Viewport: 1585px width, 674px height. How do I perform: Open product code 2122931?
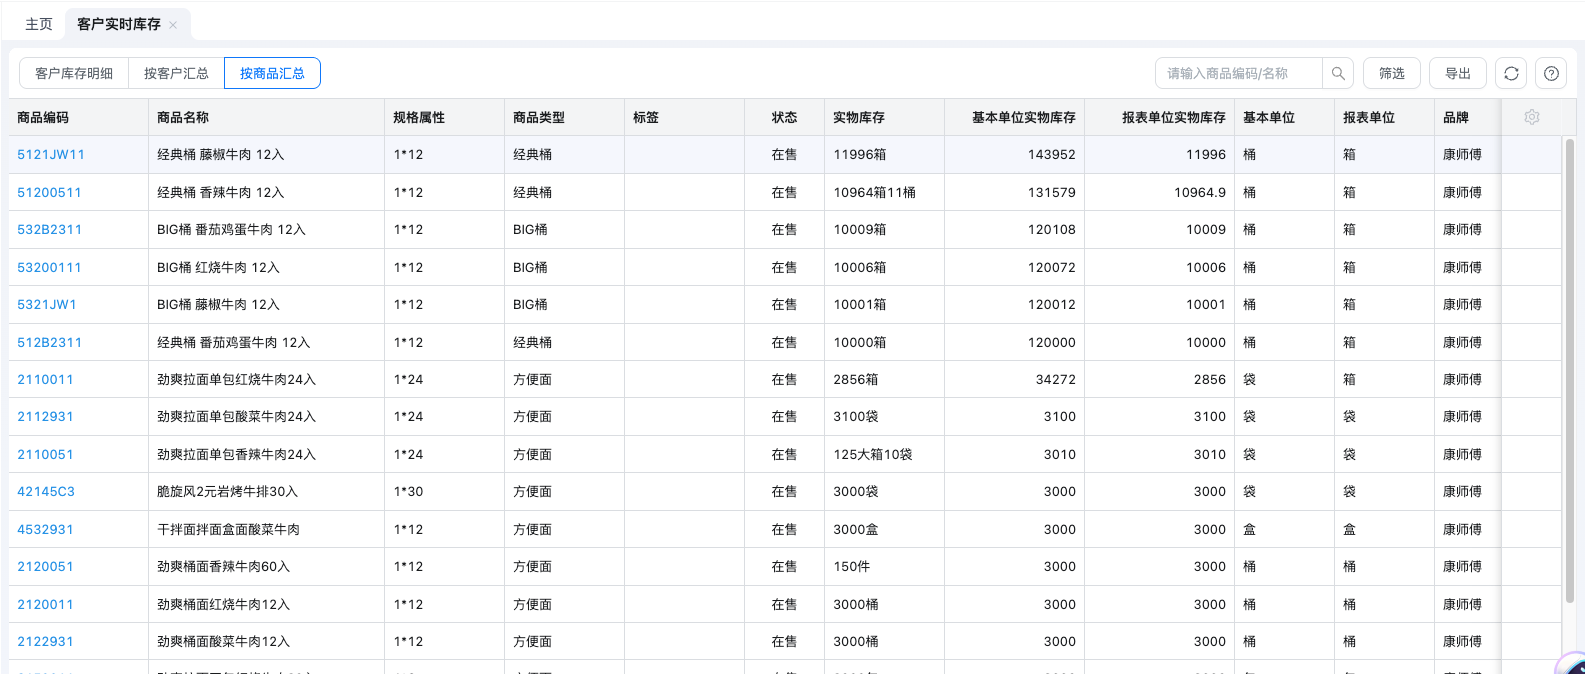(45, 642)
